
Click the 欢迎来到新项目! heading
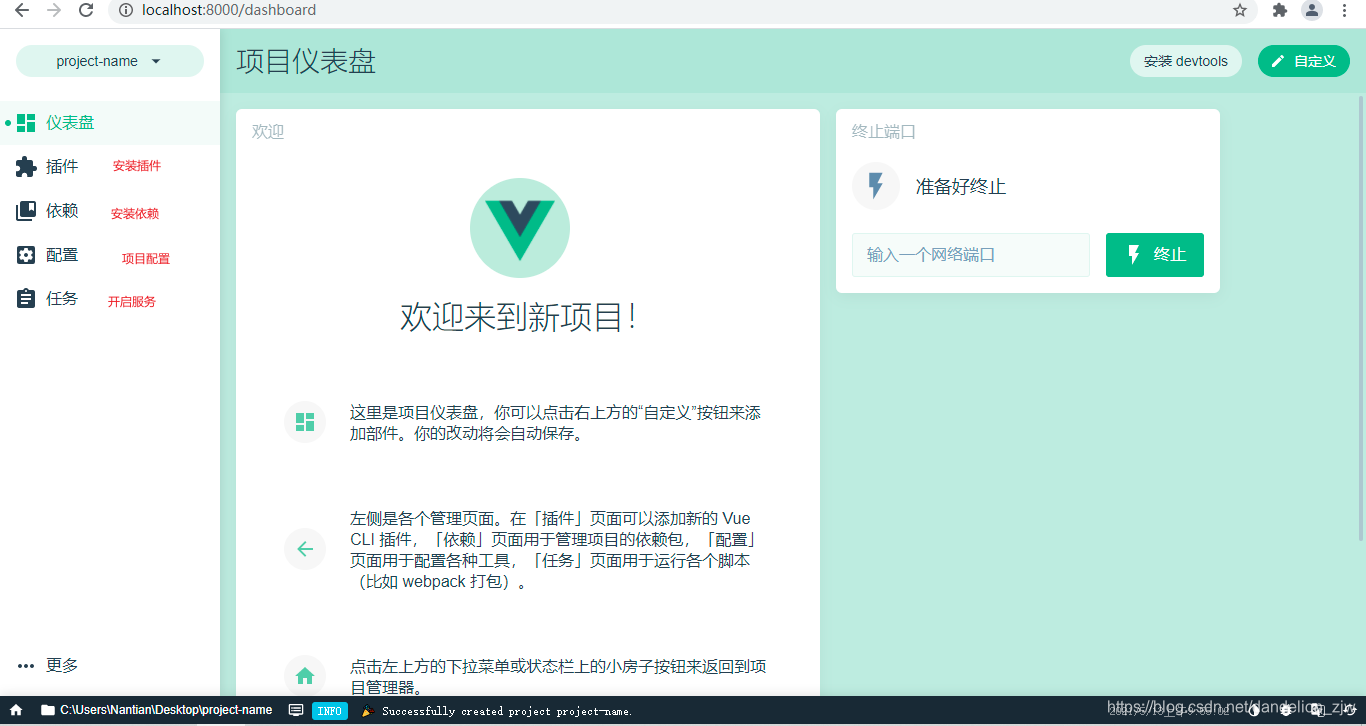[520, 316]
